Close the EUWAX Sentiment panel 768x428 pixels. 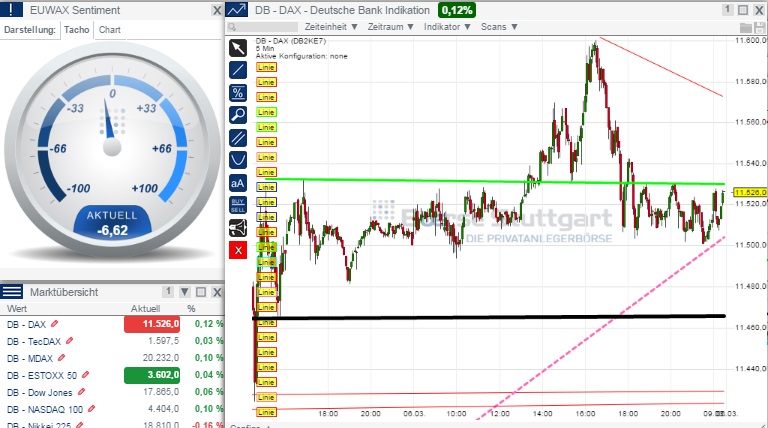click(x=217, y=10)
